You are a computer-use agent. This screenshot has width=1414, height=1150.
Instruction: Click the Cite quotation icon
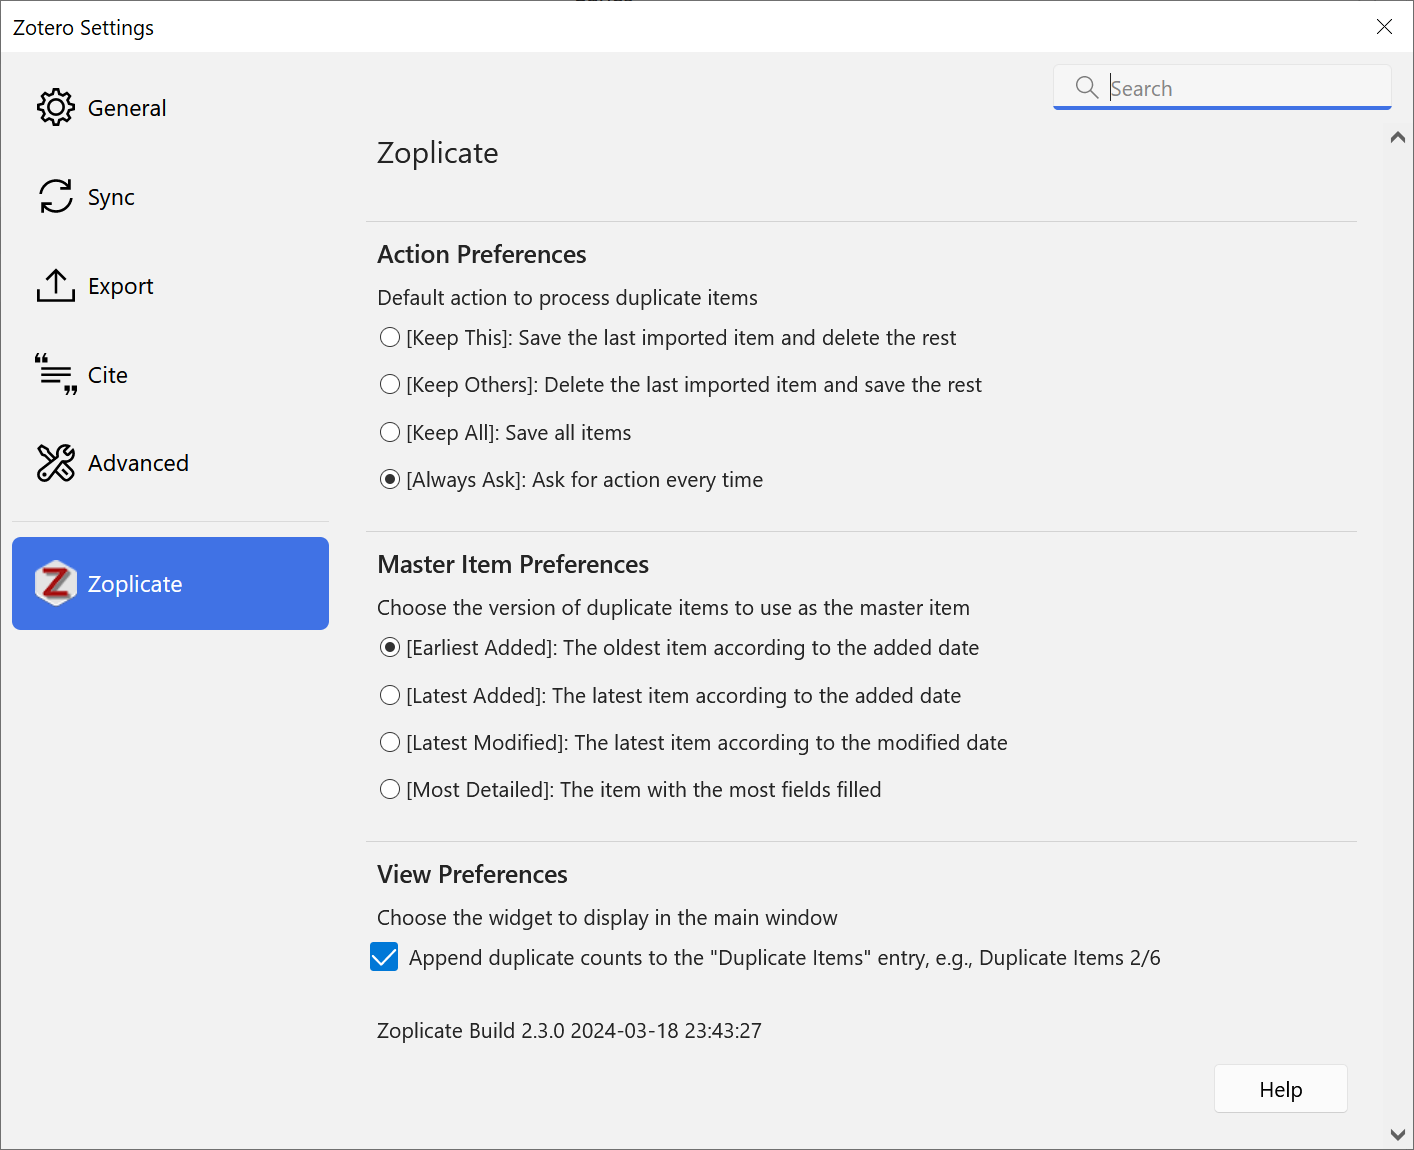point(56,374)
